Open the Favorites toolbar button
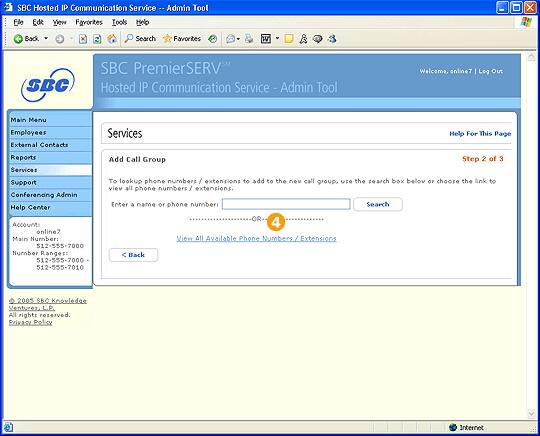This screenshot has width=540, height=436. coord(181,39)
